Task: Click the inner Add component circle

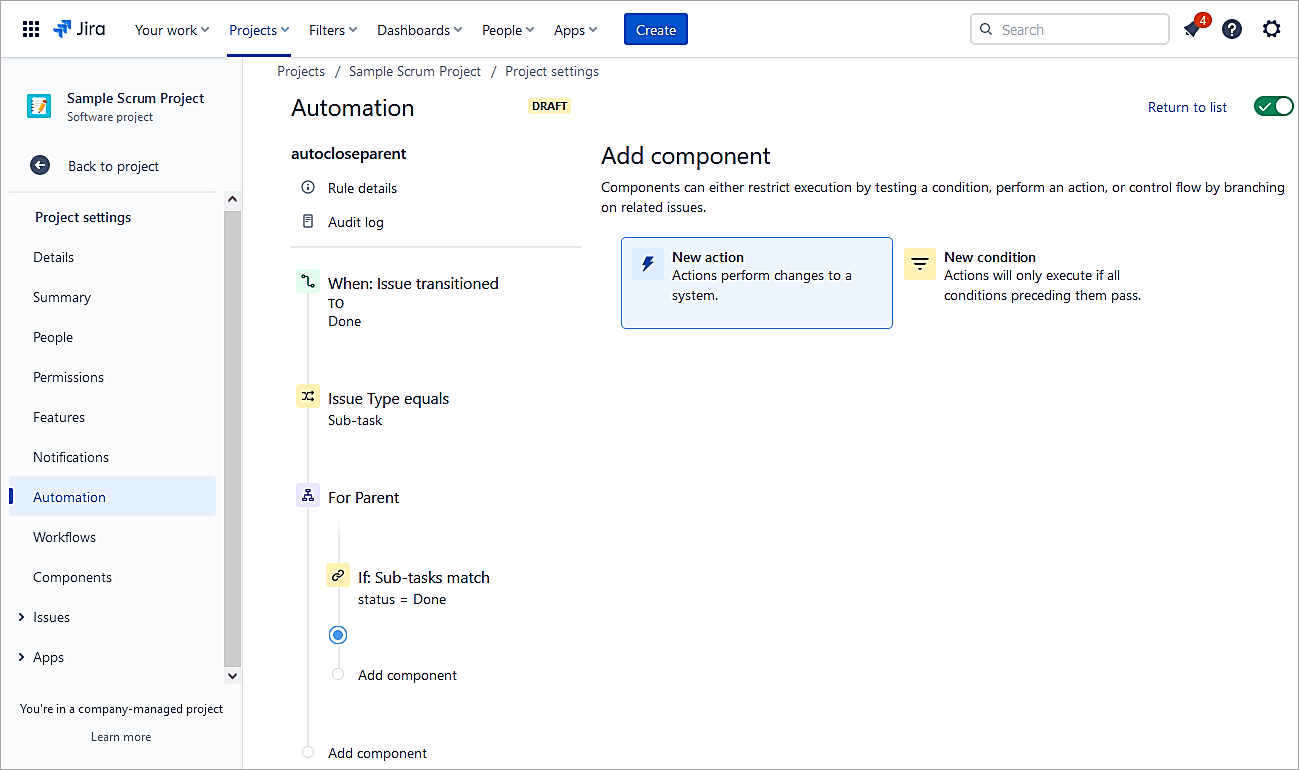Action: coord(338,675)
